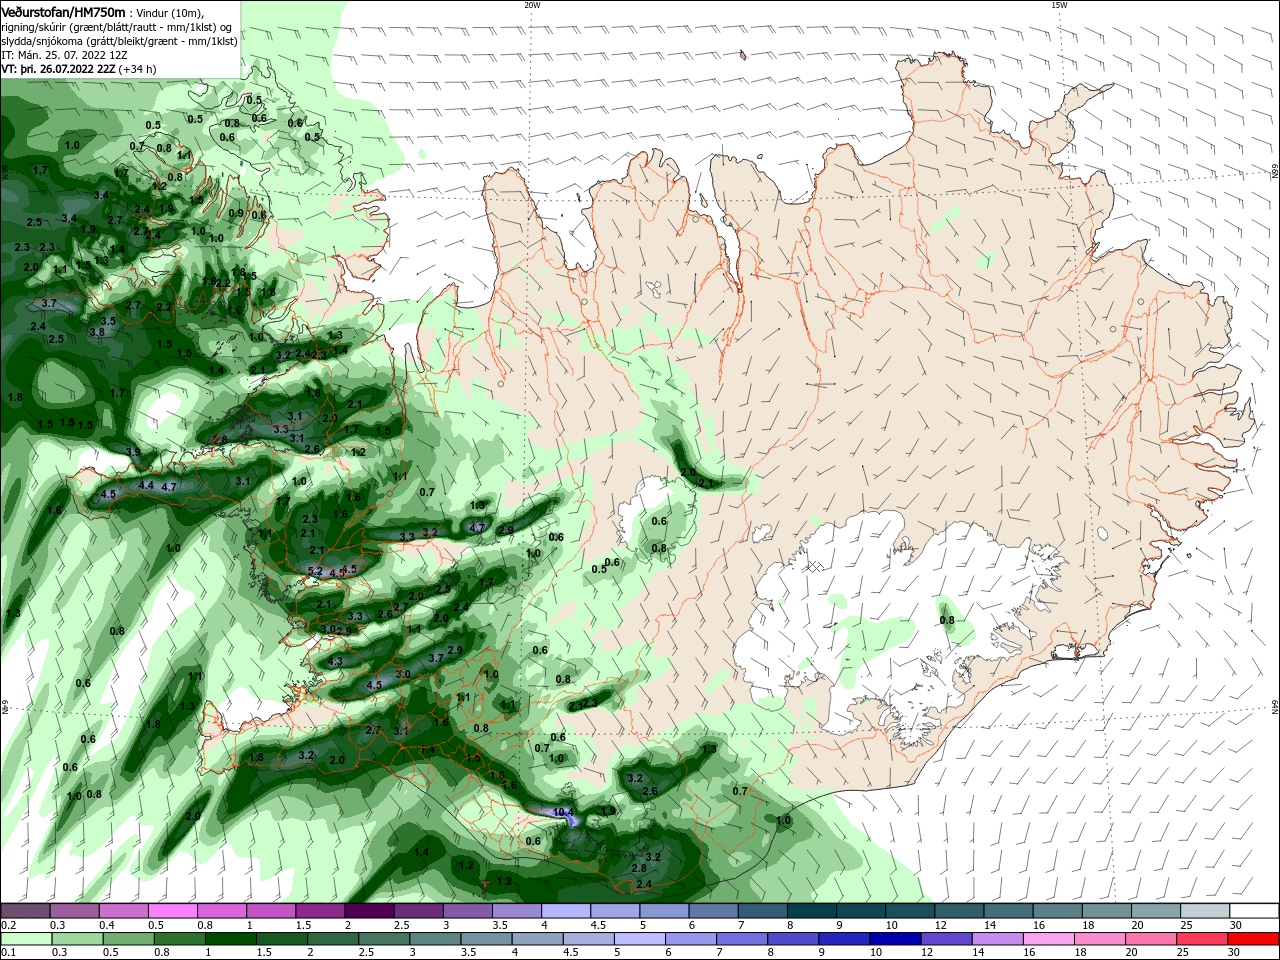Click the 0.2 label in snow legend

[8, 925]
